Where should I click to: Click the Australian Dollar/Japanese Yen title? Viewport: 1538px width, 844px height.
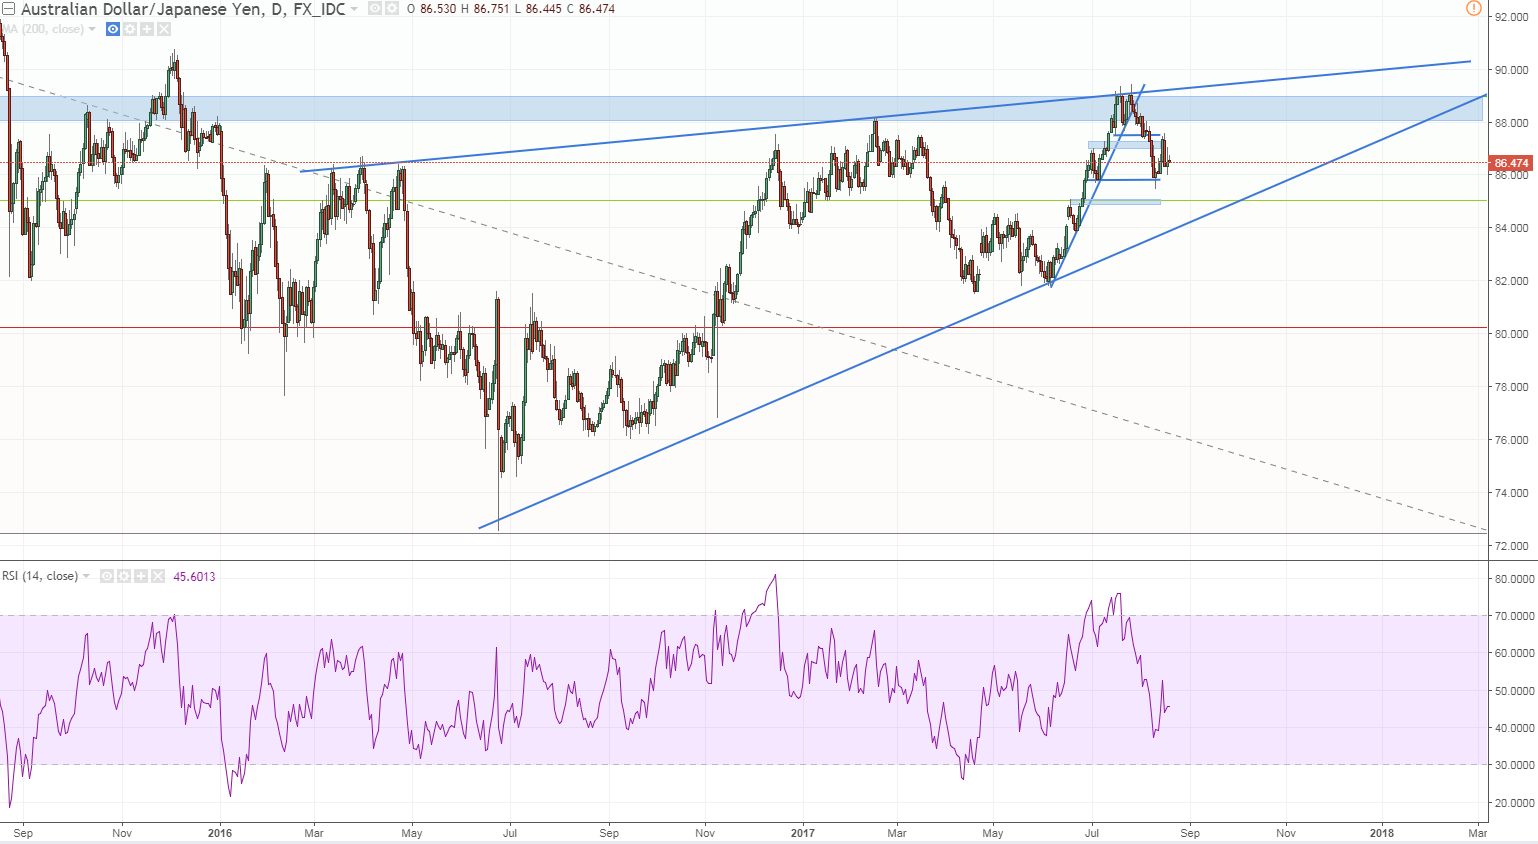tap(183, 9)
